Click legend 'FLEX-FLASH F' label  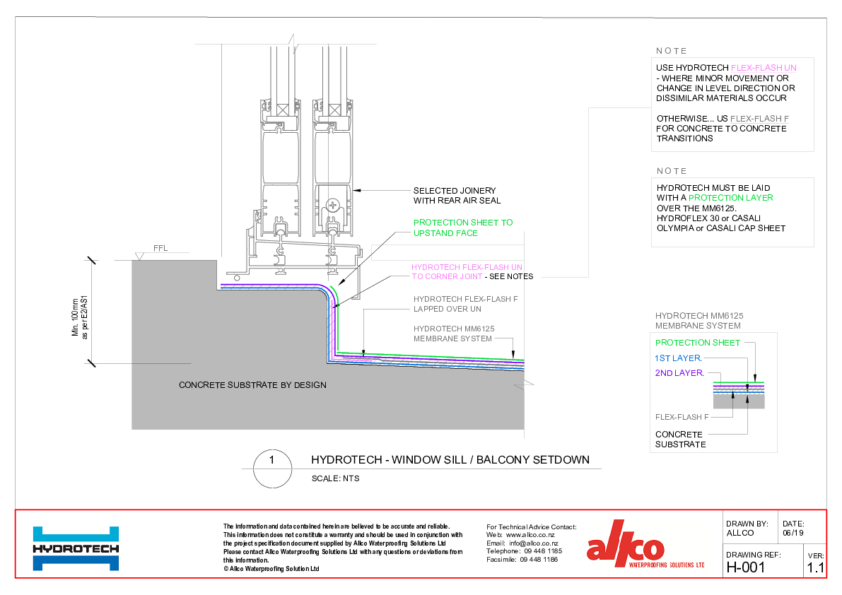coord(682,417)
